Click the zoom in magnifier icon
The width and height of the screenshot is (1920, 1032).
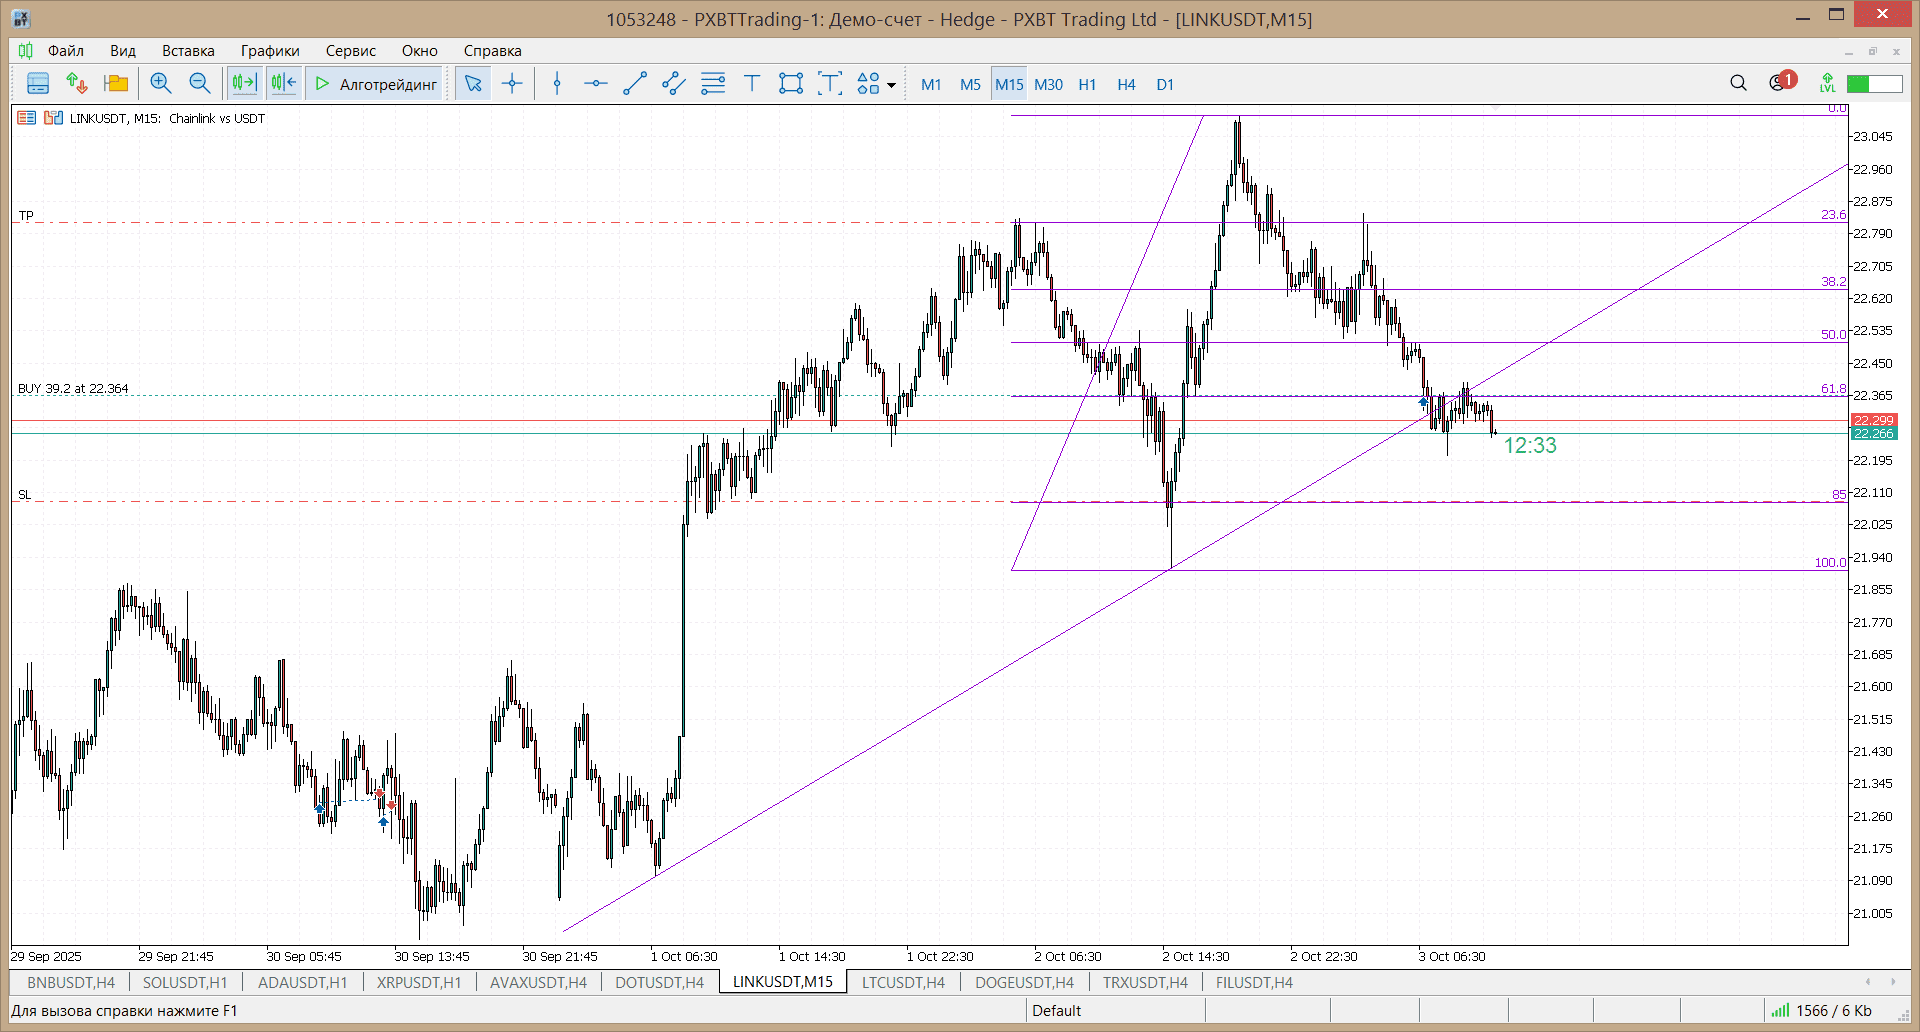tap(160, 84)
